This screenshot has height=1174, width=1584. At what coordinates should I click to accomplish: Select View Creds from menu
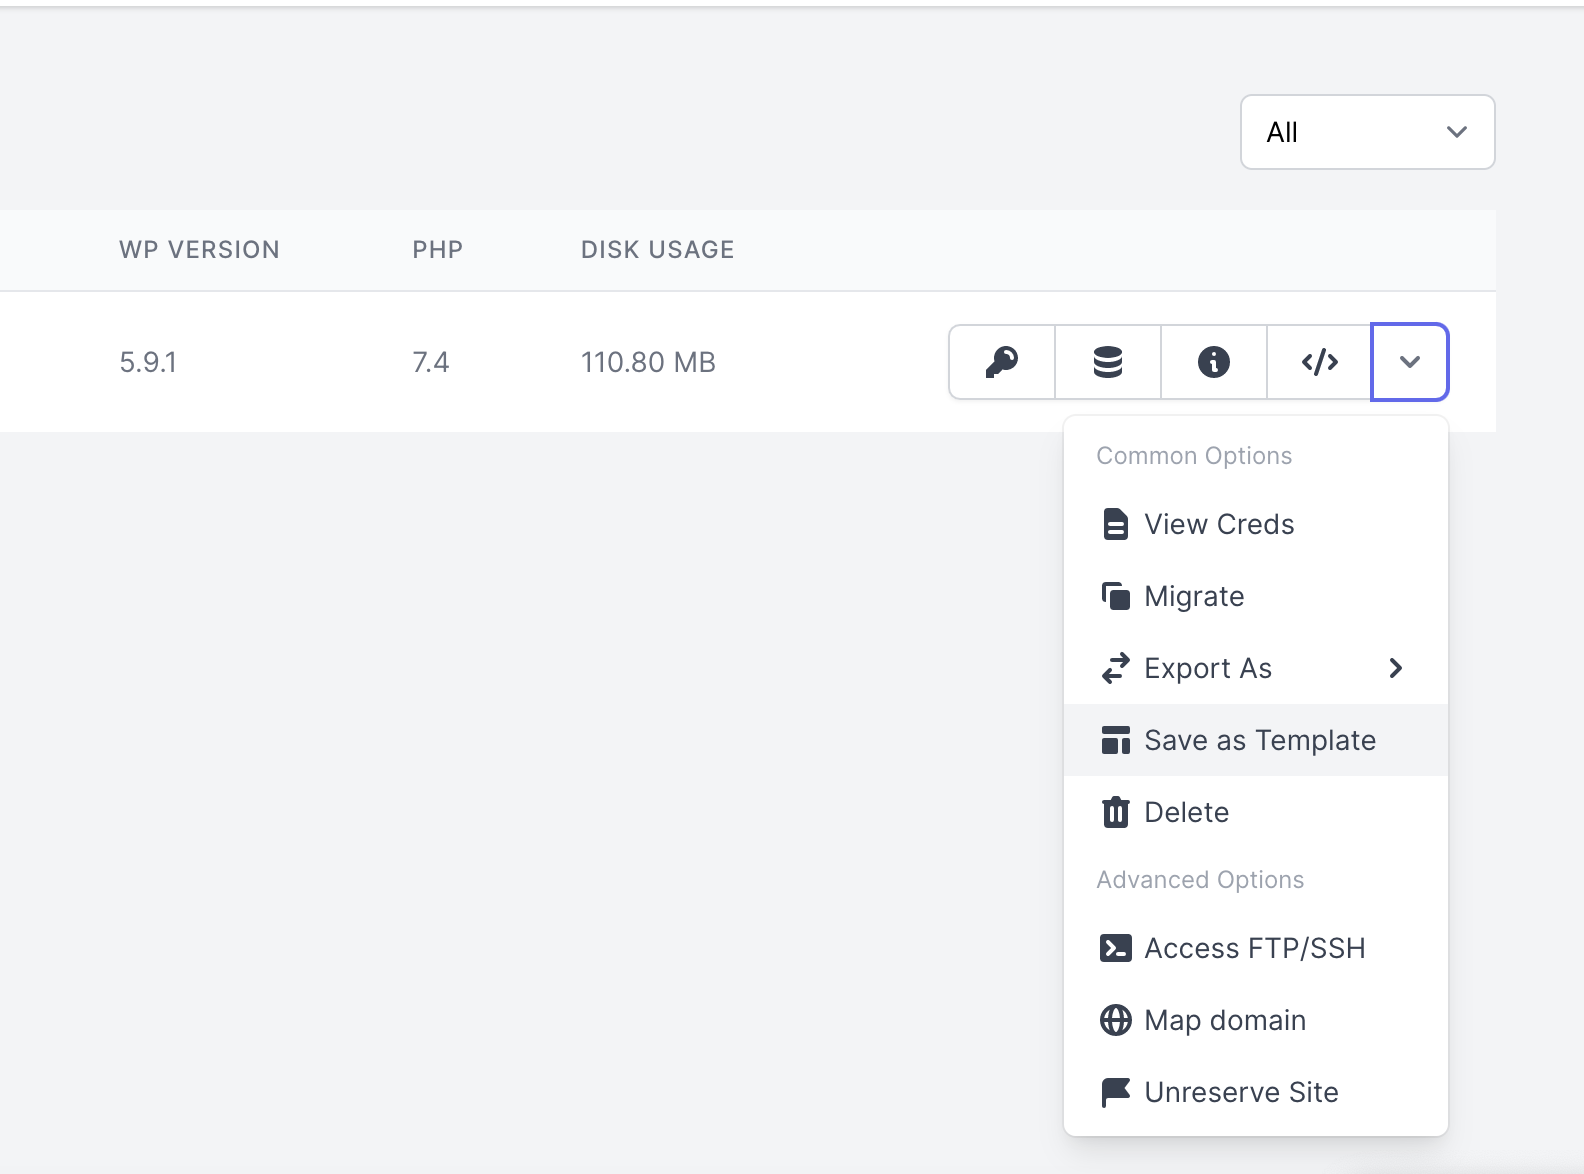tap(1256, 524)
